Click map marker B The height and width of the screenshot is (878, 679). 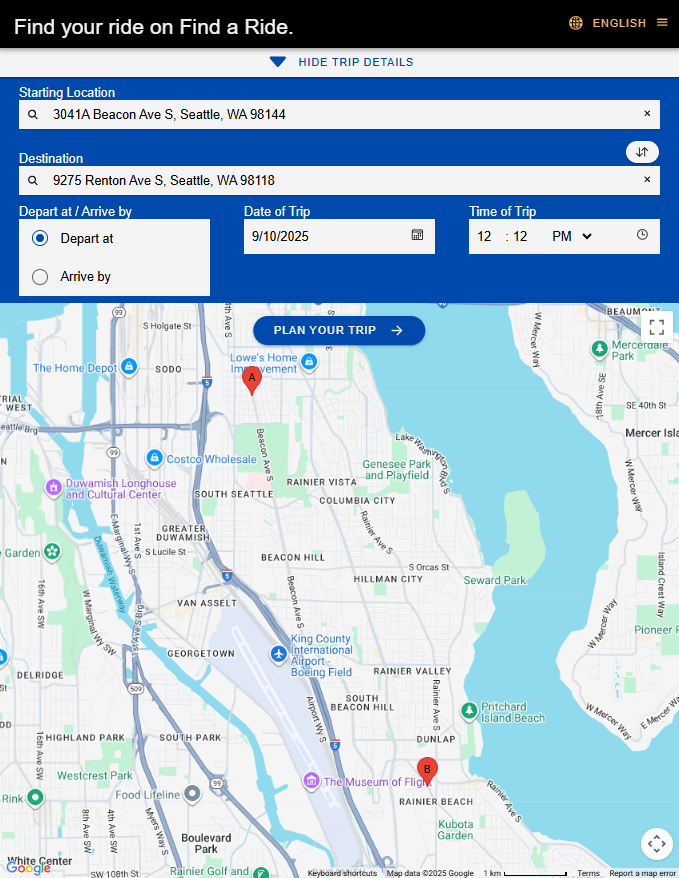[427, 772]
